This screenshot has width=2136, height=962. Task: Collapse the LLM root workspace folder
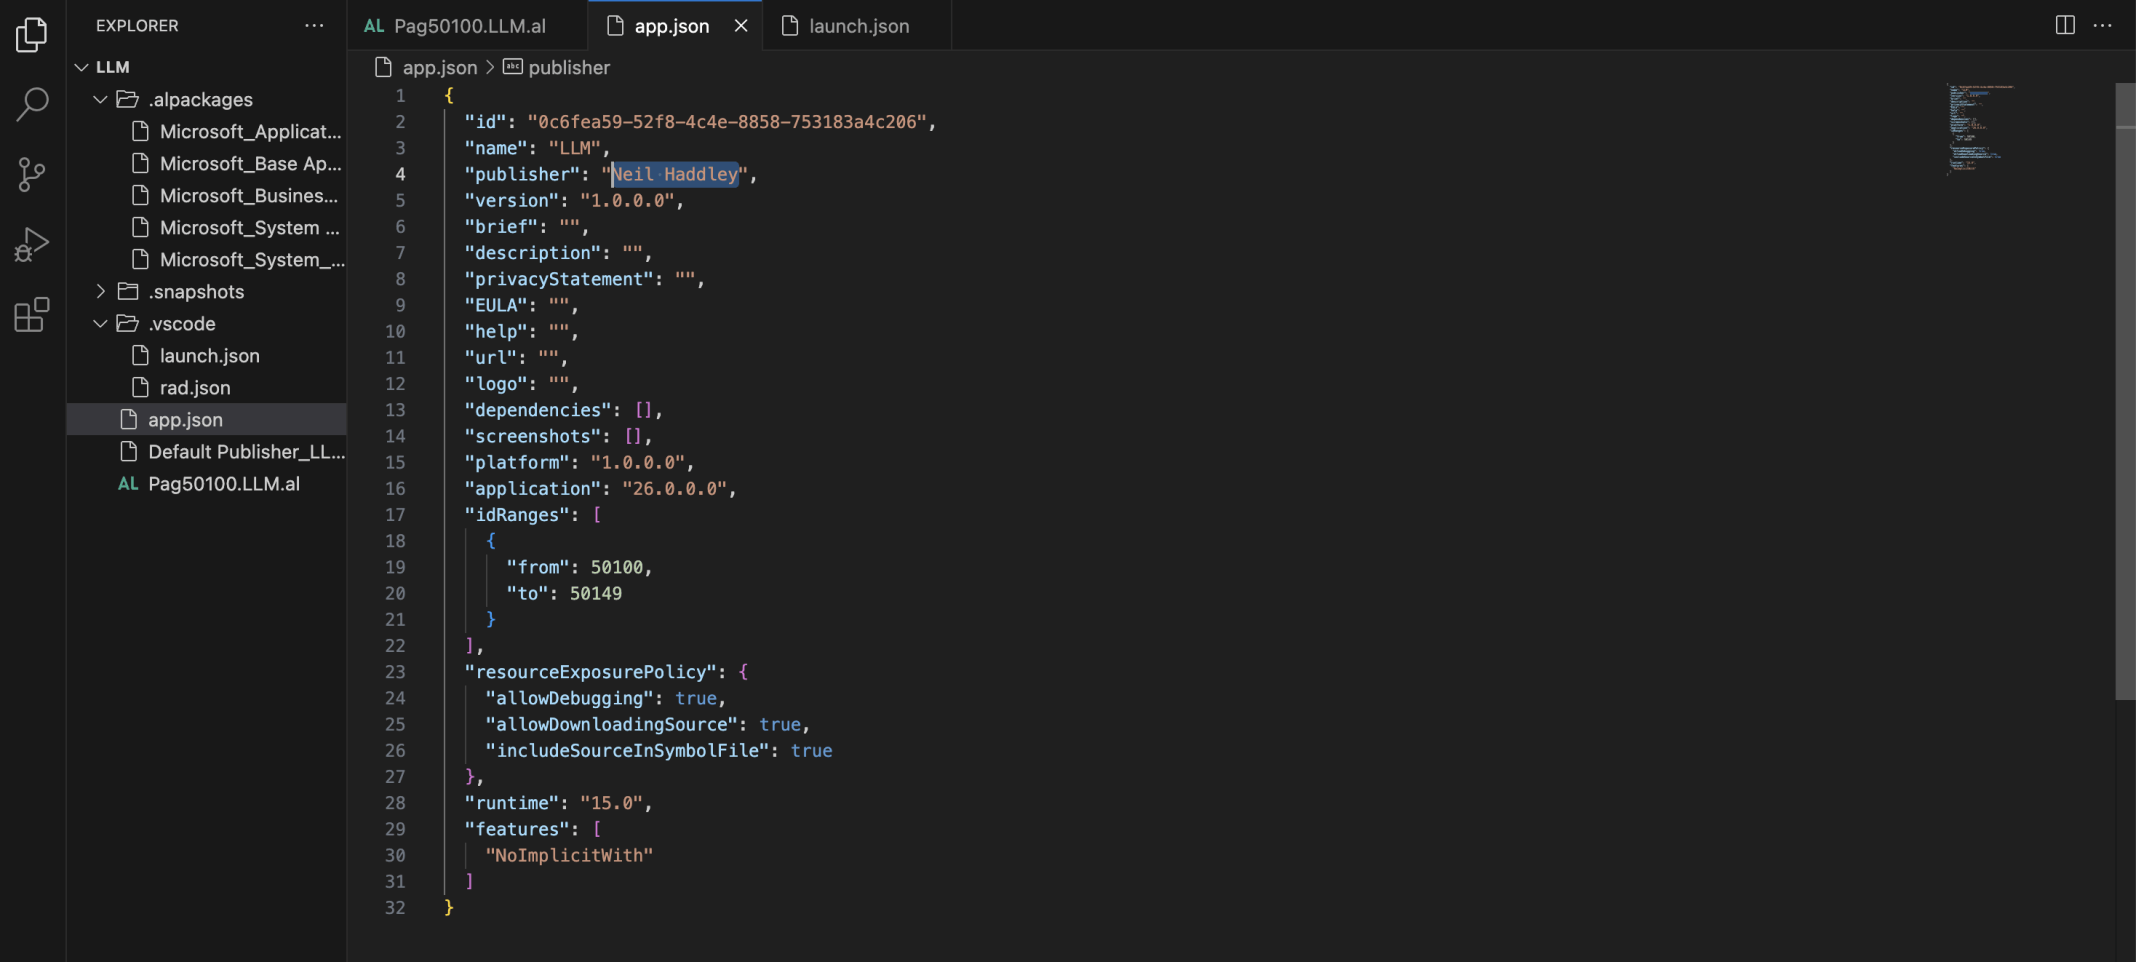82,67
